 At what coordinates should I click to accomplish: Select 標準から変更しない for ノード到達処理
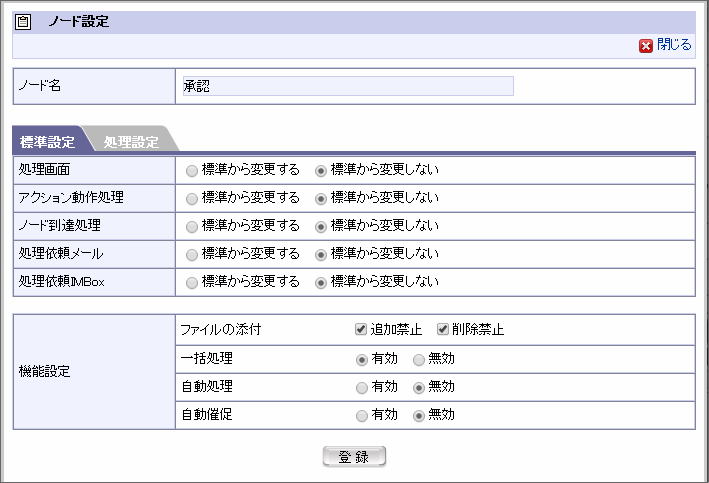pos(321,227)
